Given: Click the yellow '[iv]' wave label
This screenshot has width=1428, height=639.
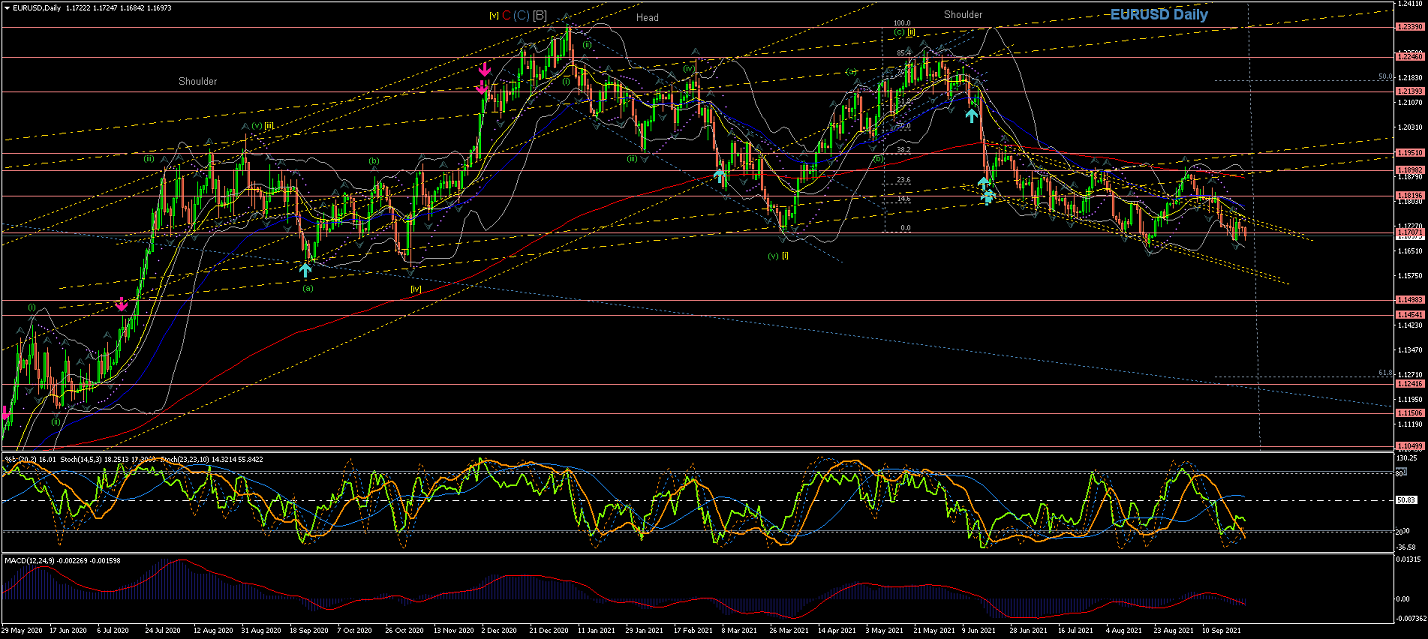Looking at the screenshot, I should [415, 289].
